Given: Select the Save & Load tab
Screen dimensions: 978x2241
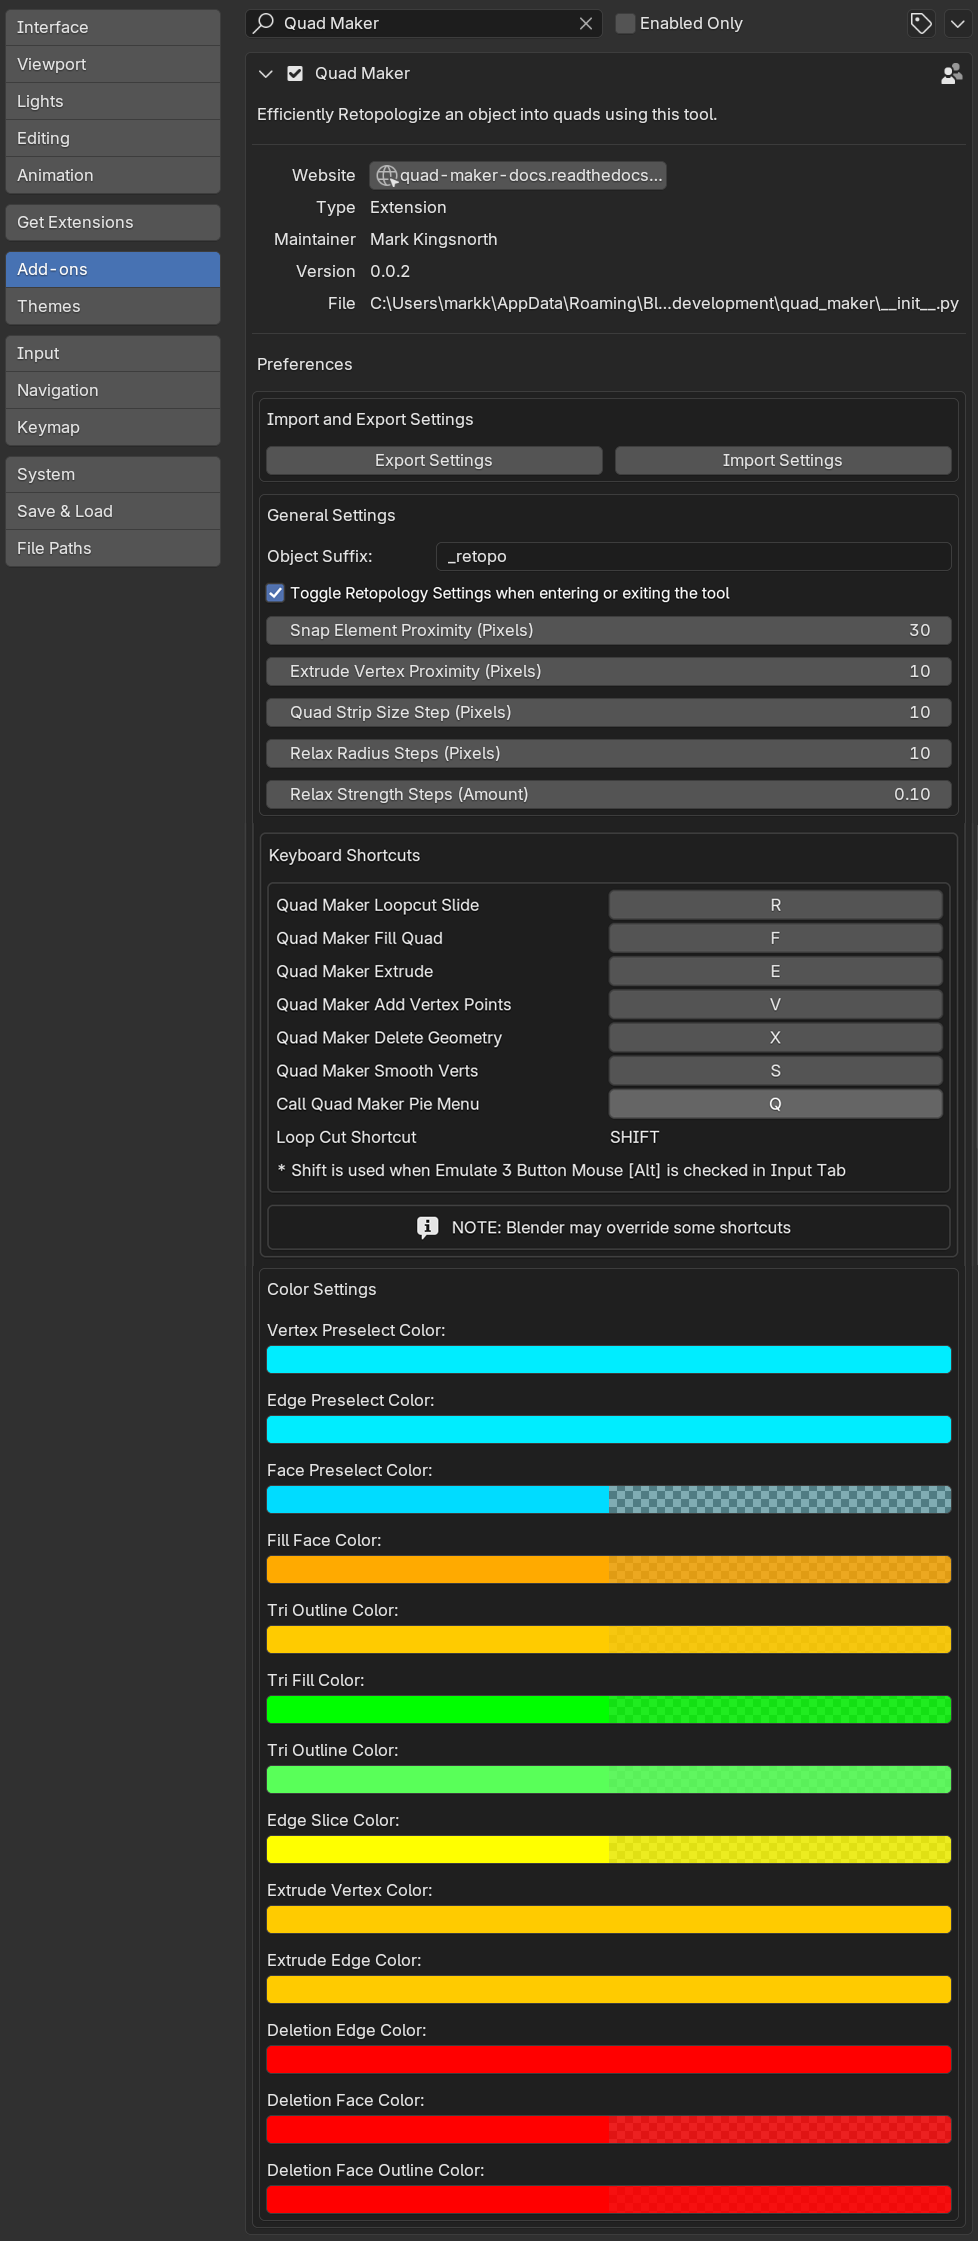Looking at the screenshot, I should point(113,511).
